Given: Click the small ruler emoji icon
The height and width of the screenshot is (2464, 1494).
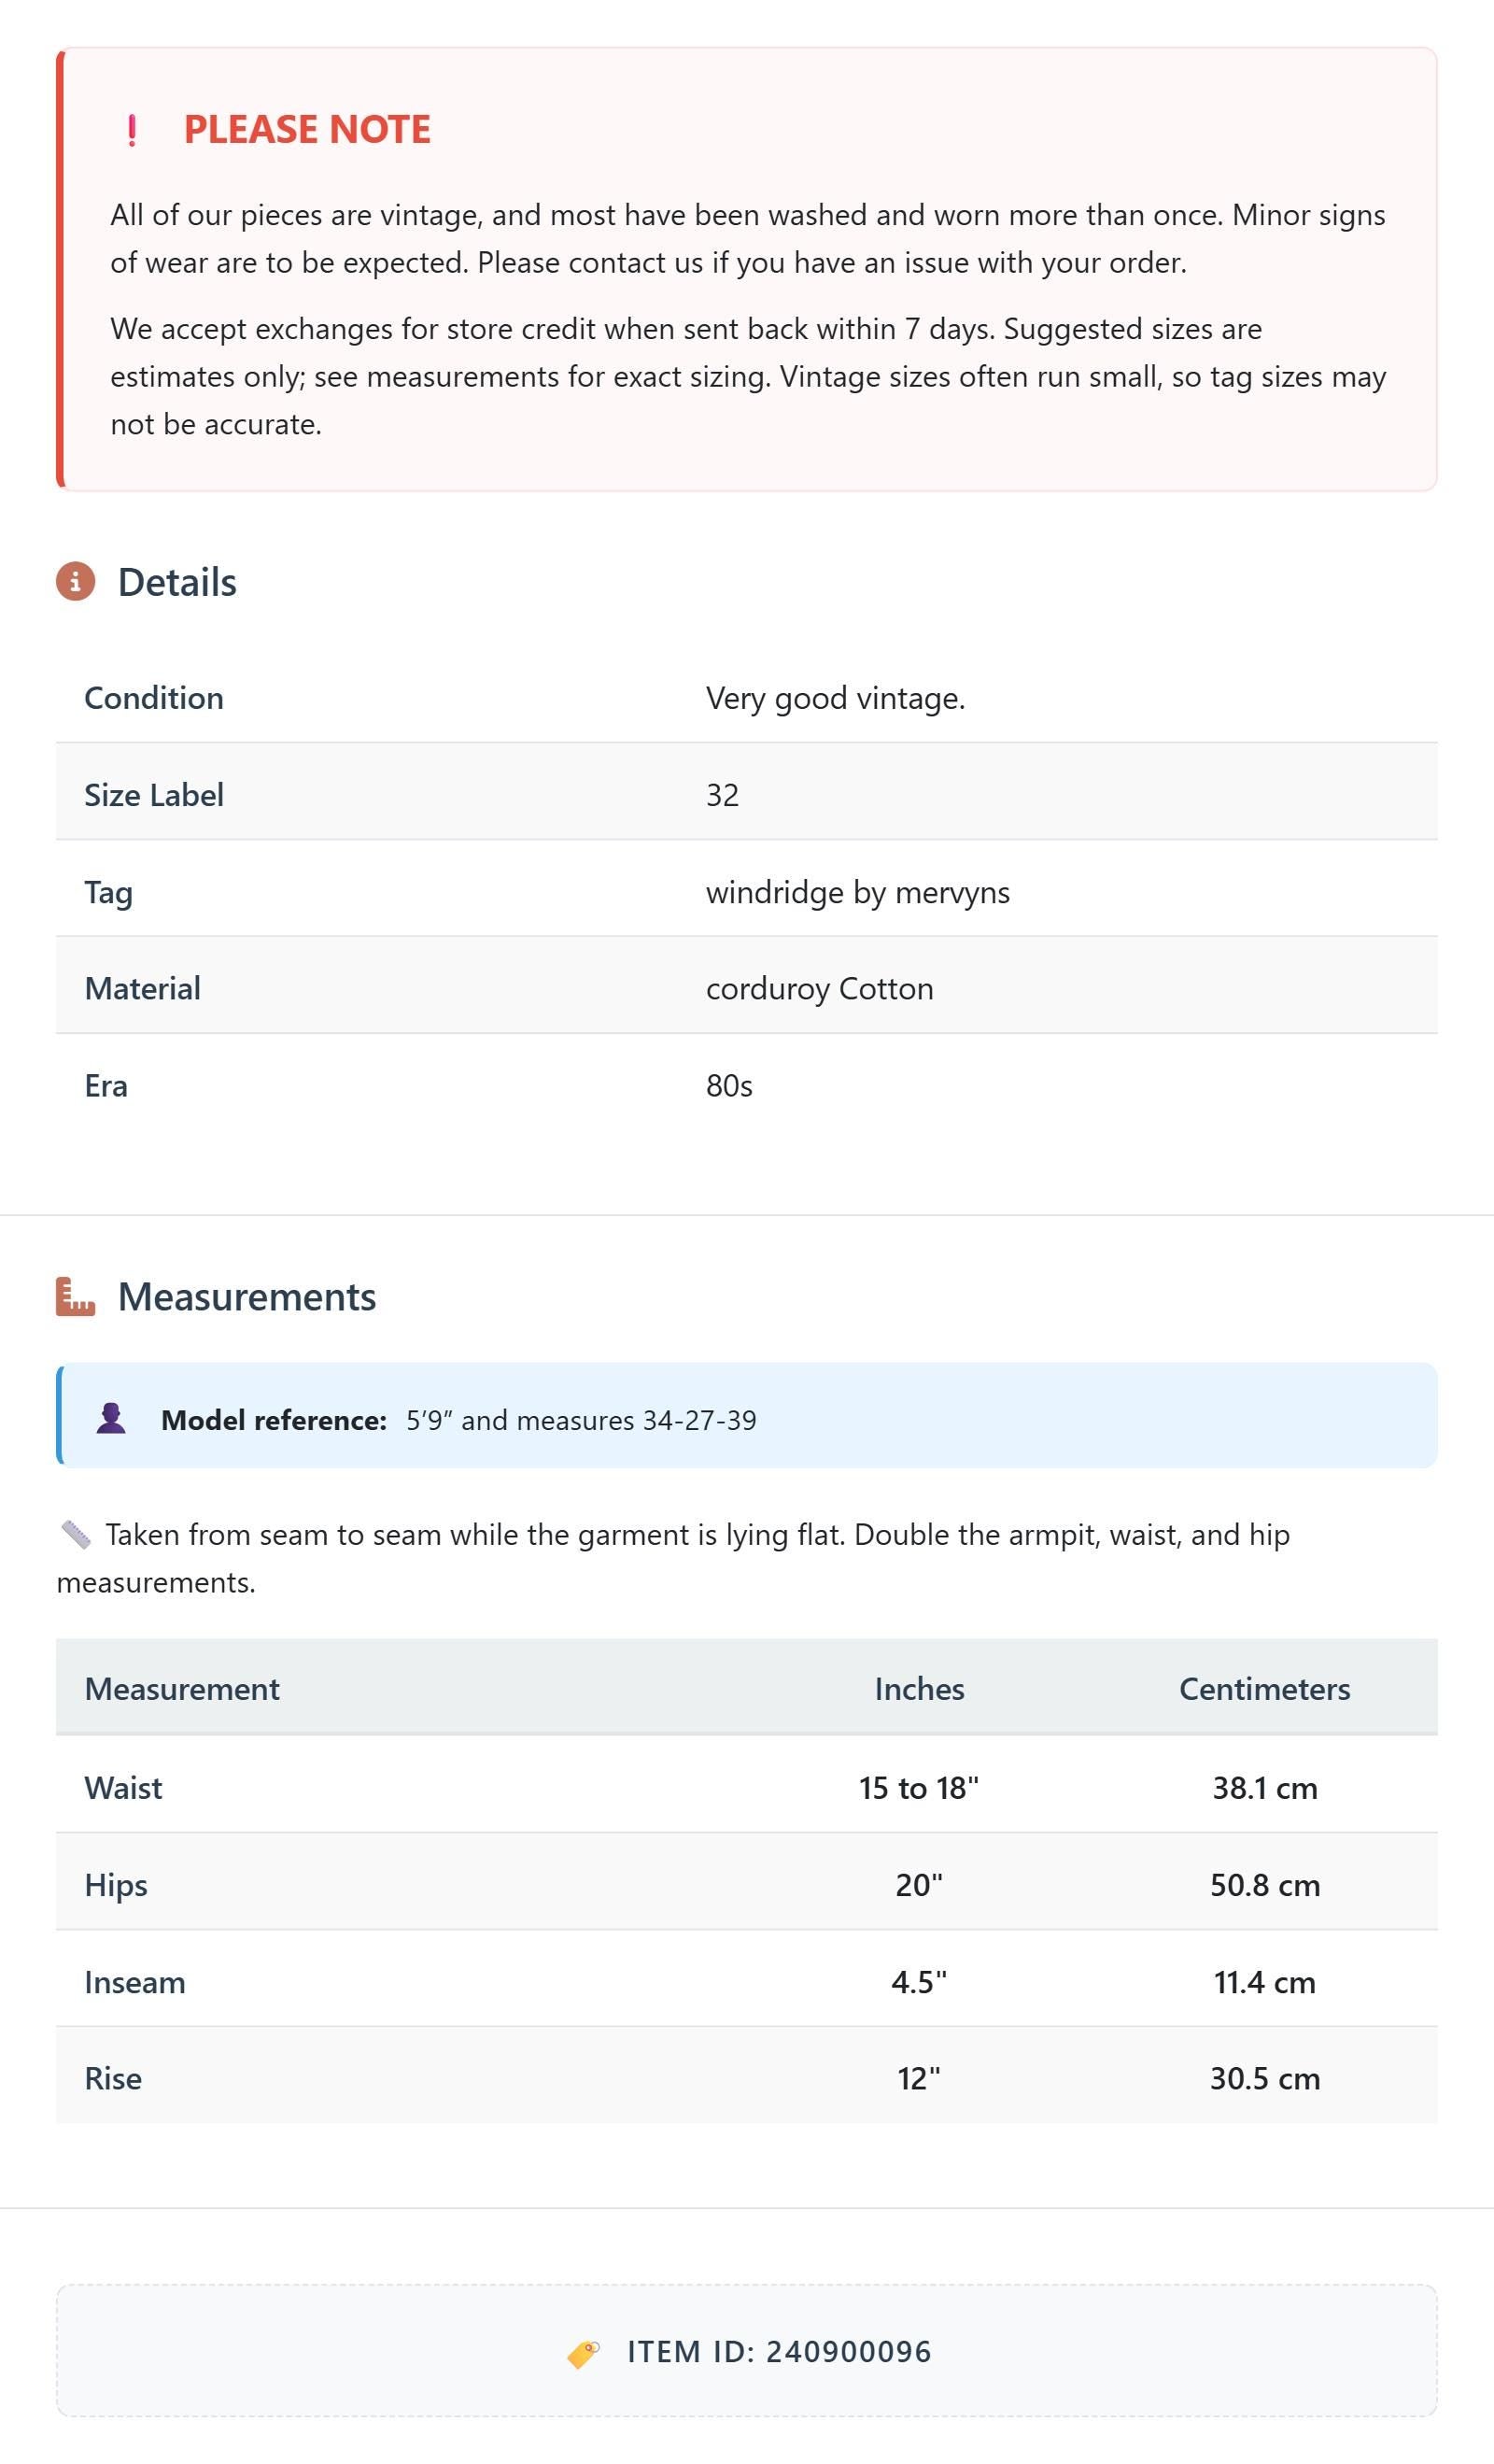Looking at the screenshot, I should tap(76, 1534).
